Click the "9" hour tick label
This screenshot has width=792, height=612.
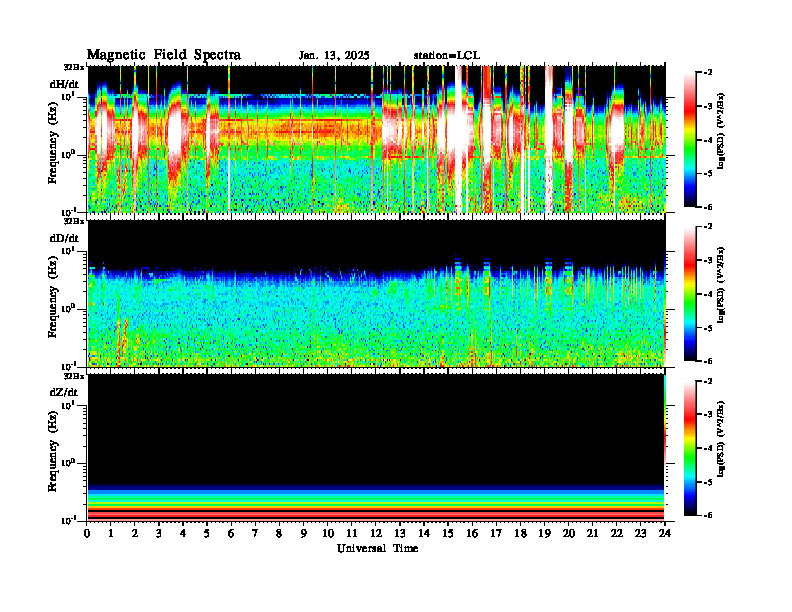pyautogui.click(x=303, y=534)
